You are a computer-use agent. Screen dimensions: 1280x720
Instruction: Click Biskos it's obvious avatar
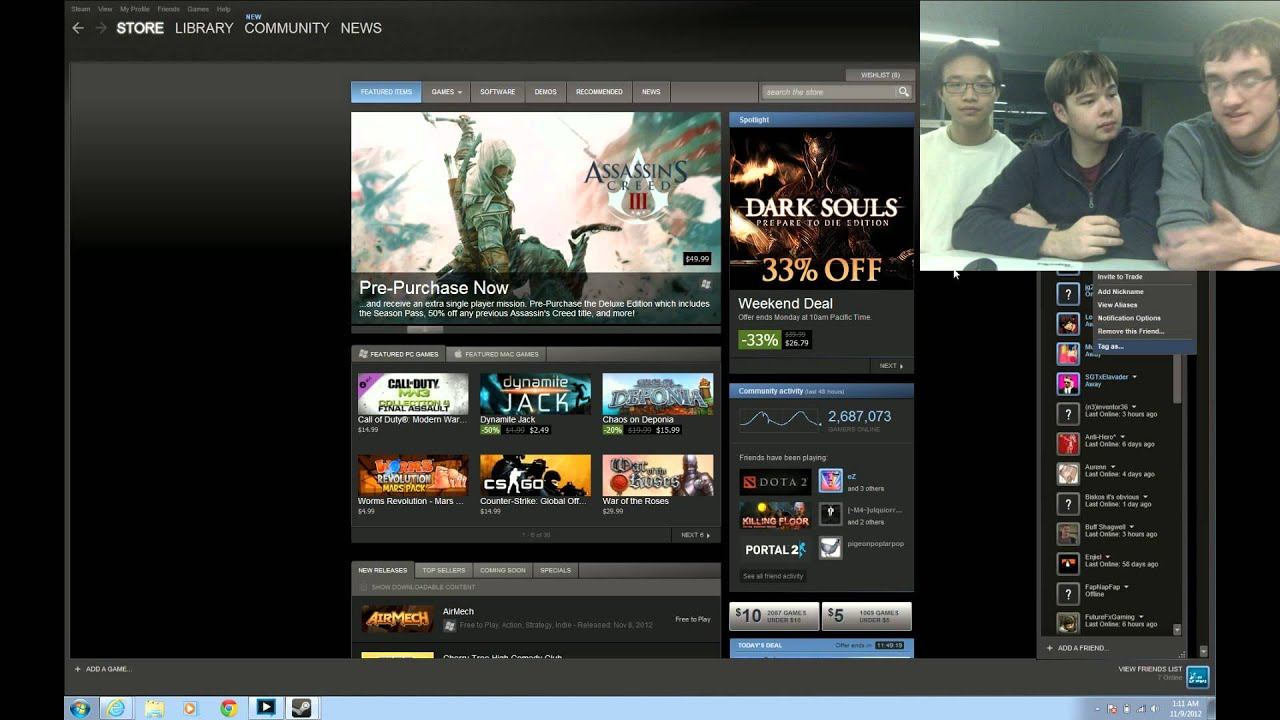(x=1068, y=503)
